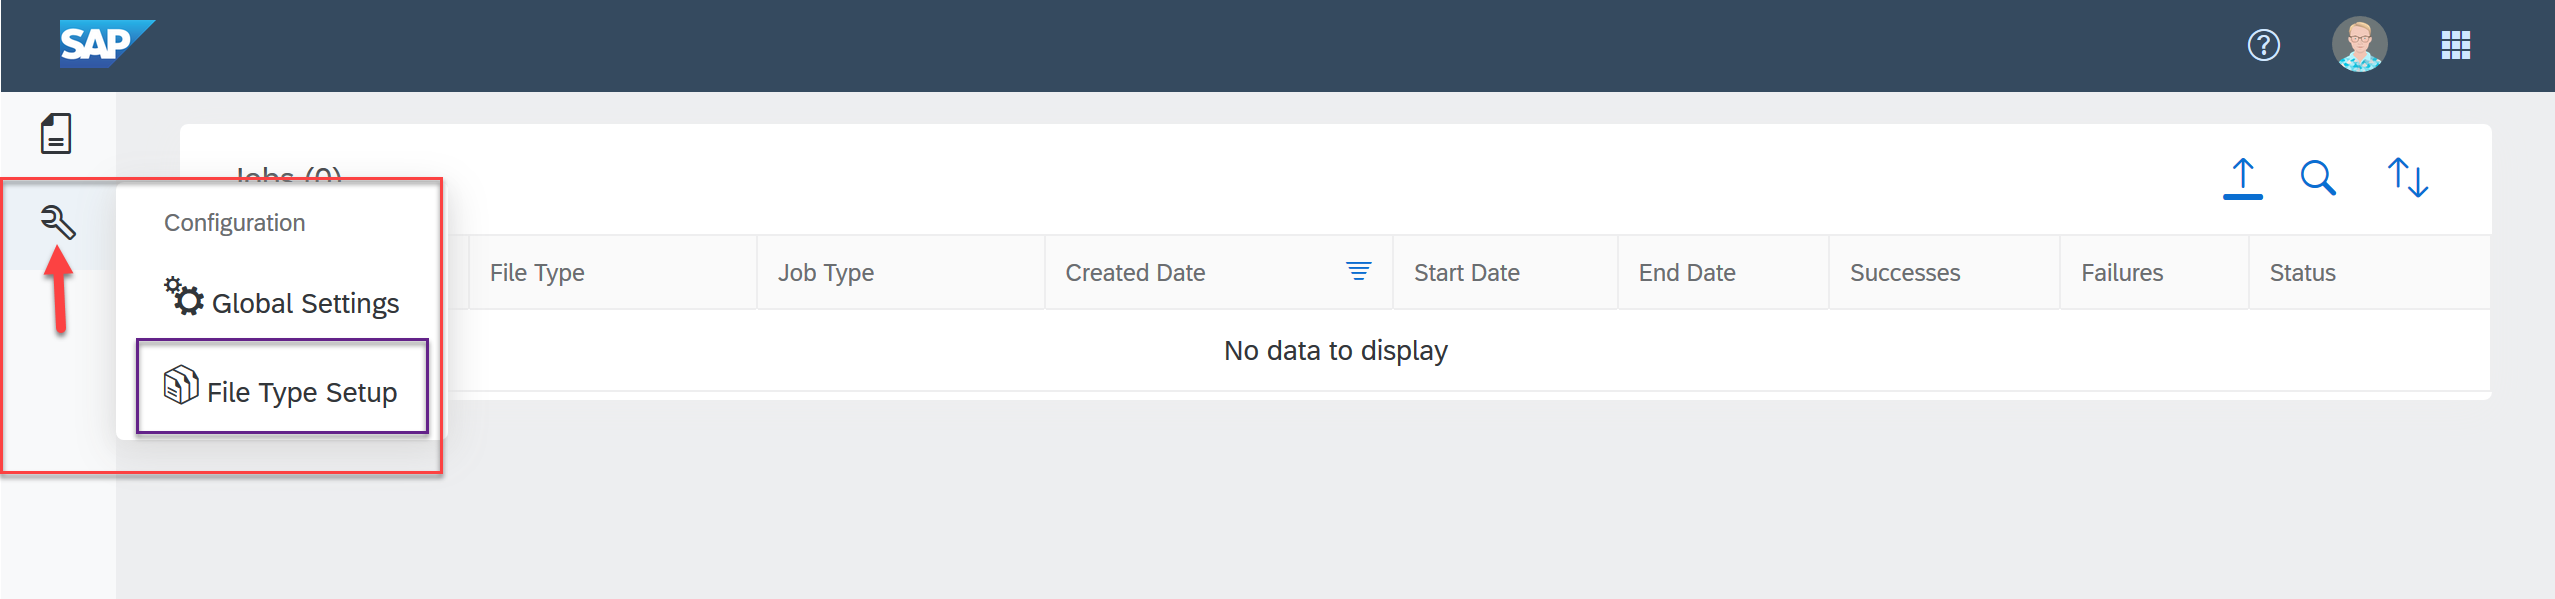2555x599 pixels.
Task: Click the Configuration wrench icon
Action: pos(58,223)
